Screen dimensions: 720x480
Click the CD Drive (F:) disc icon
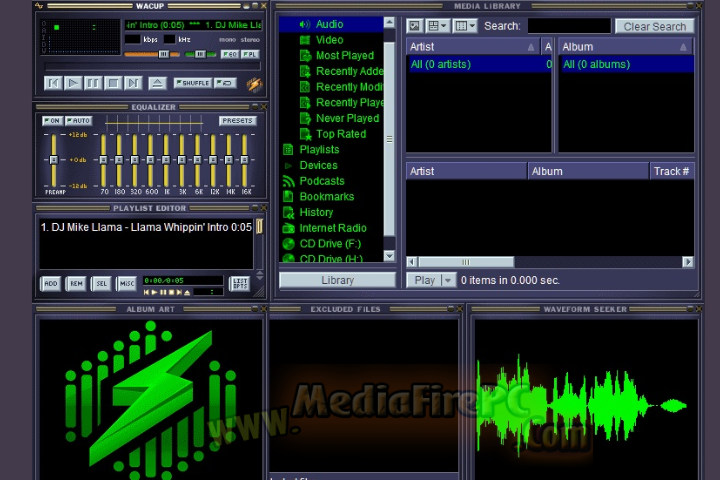[288, 243]
